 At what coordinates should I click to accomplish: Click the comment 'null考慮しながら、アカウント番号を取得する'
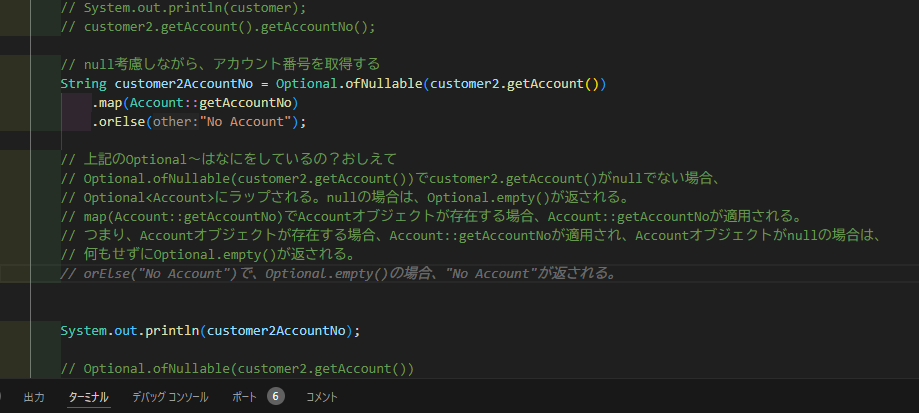(232, 64)
